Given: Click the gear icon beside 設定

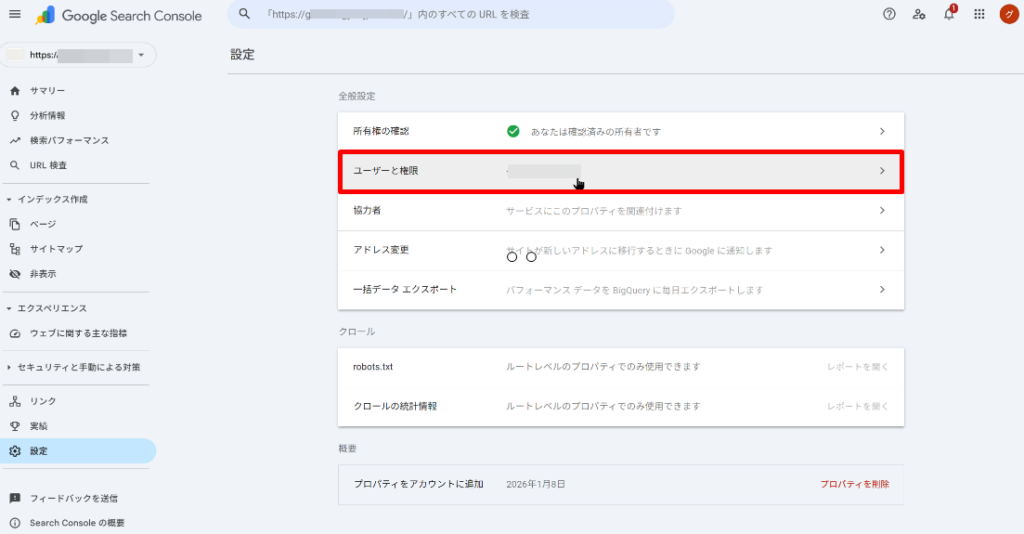Looking at the screenshot, I should (15, 450).
